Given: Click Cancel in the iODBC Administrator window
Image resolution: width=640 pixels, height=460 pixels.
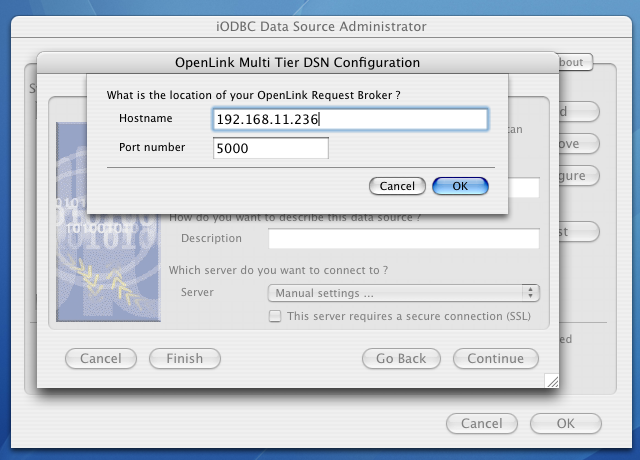Looking at the screenshot, I should tap(482, 423).
